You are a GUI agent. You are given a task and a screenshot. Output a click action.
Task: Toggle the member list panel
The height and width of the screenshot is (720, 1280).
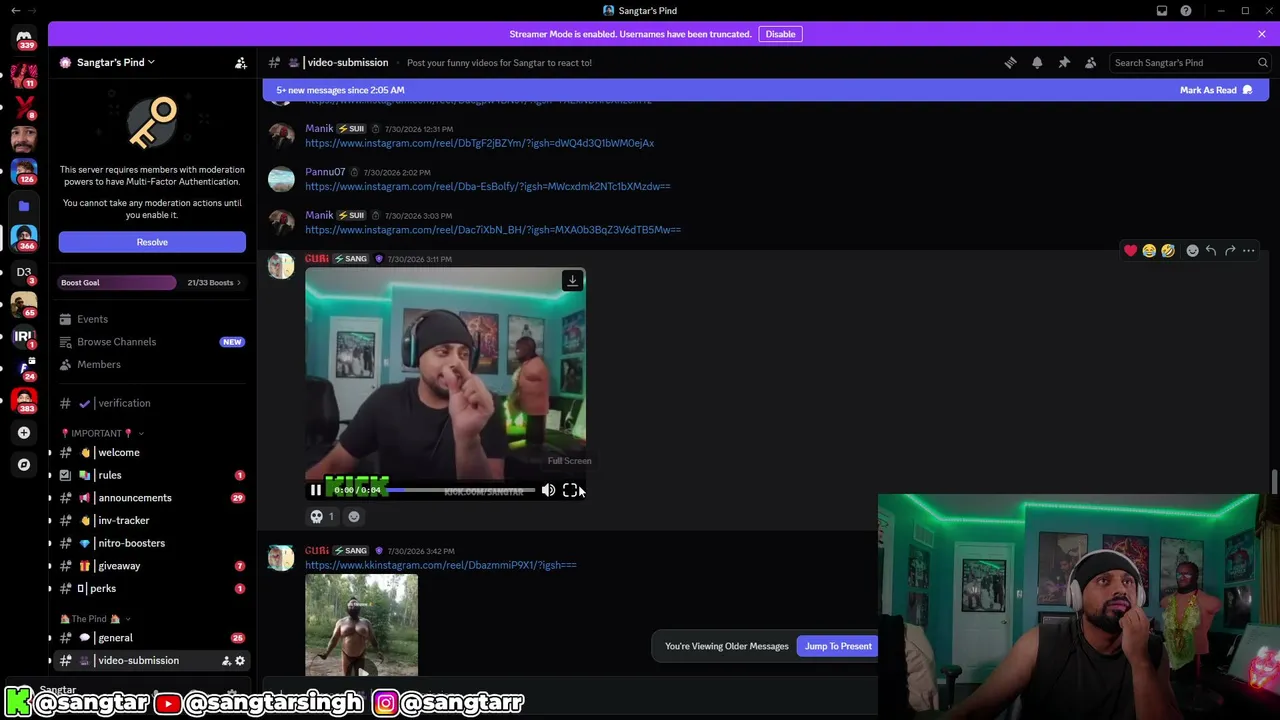pyautogui.click(x=1091, y=62)
